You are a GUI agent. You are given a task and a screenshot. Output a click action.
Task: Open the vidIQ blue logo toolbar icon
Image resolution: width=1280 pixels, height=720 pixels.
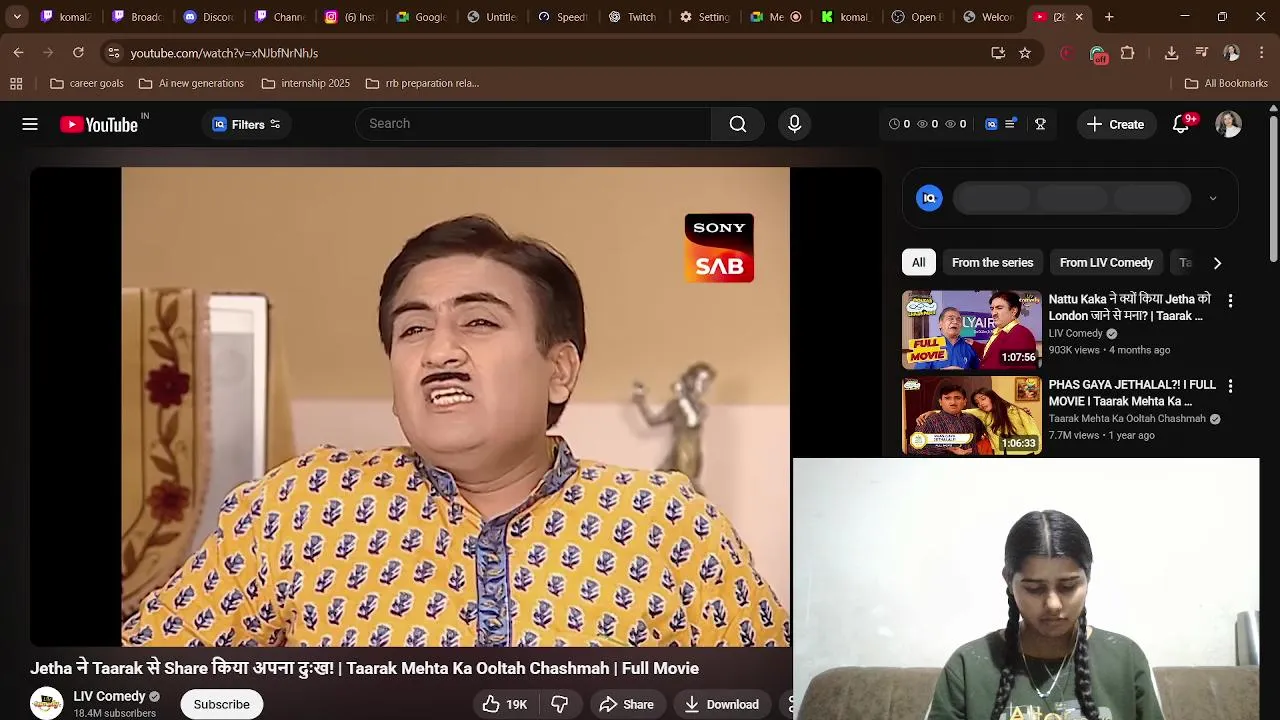coord(991,124)
